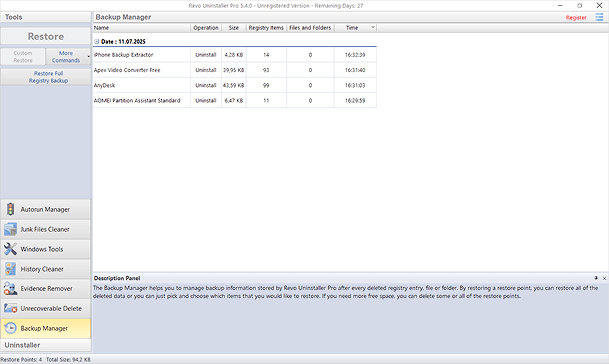Click the big Restore button
Image resolution: width=609 pixels, height=364 pixels.
45,36
